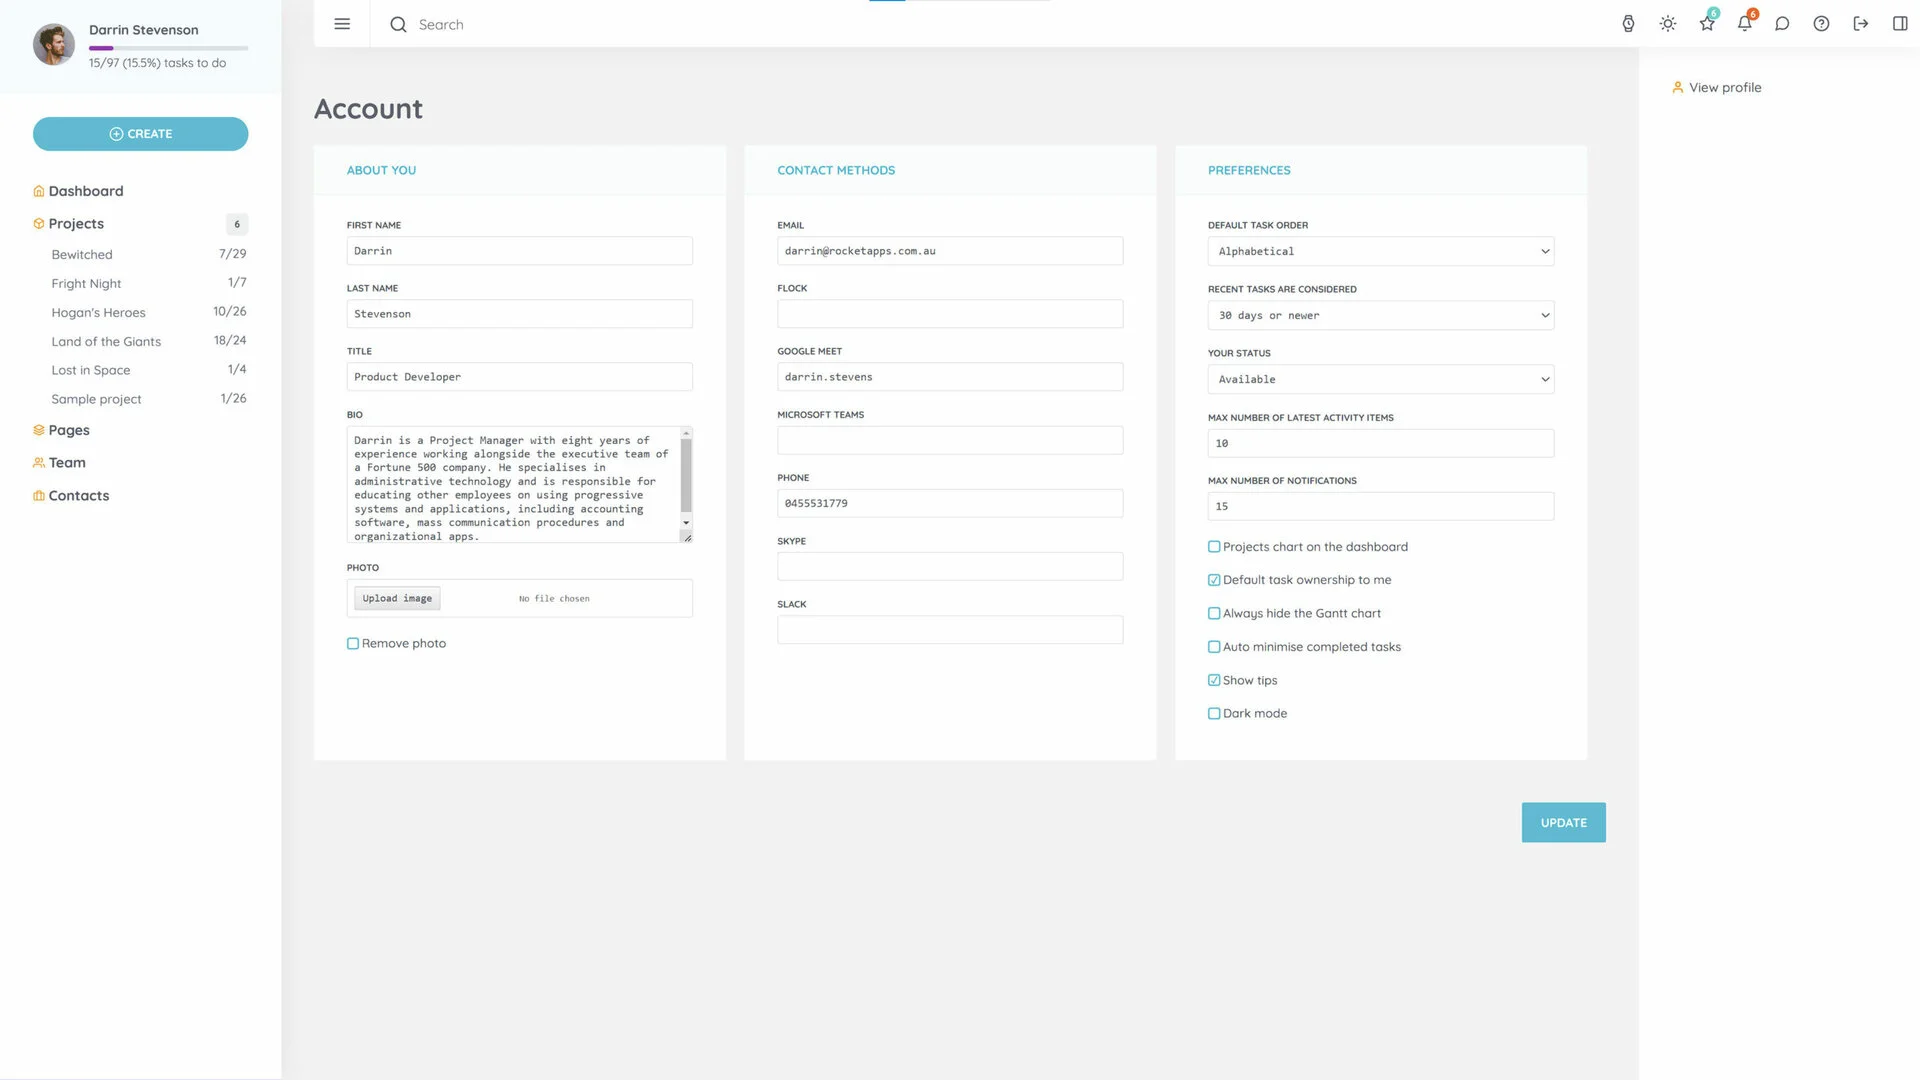Open the Team sidebar menu item
1920x1080 pixels.
coord(67,463)
